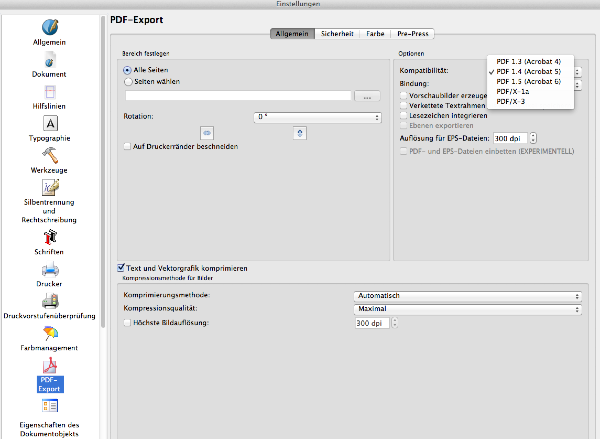Click the page range browse button
The width and height of the screenshot is (600, 439).
click(367, 97)
